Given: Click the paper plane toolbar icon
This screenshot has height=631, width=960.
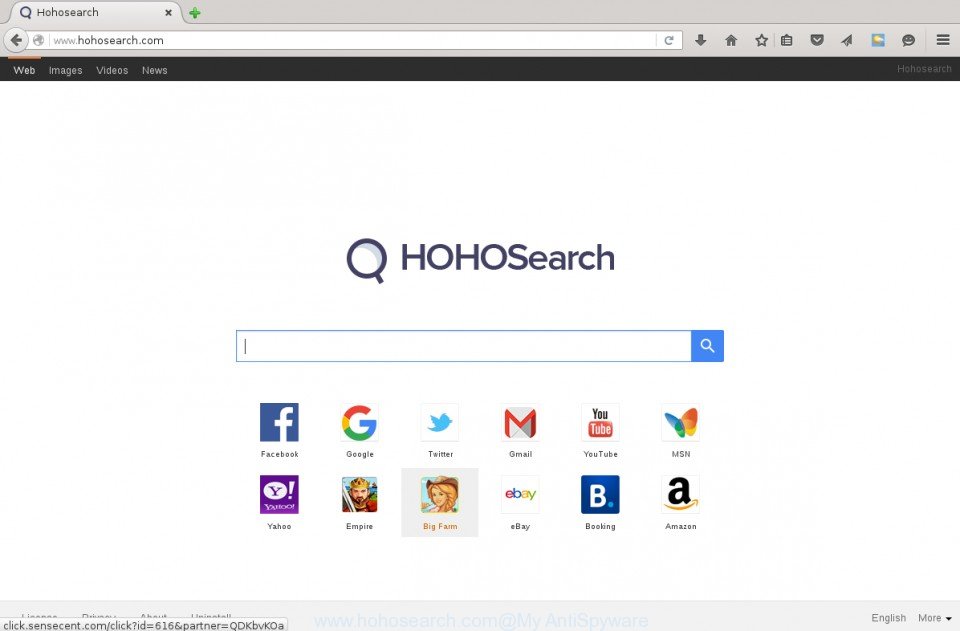Looking at the screenshot, I should (x=847, y=40).
